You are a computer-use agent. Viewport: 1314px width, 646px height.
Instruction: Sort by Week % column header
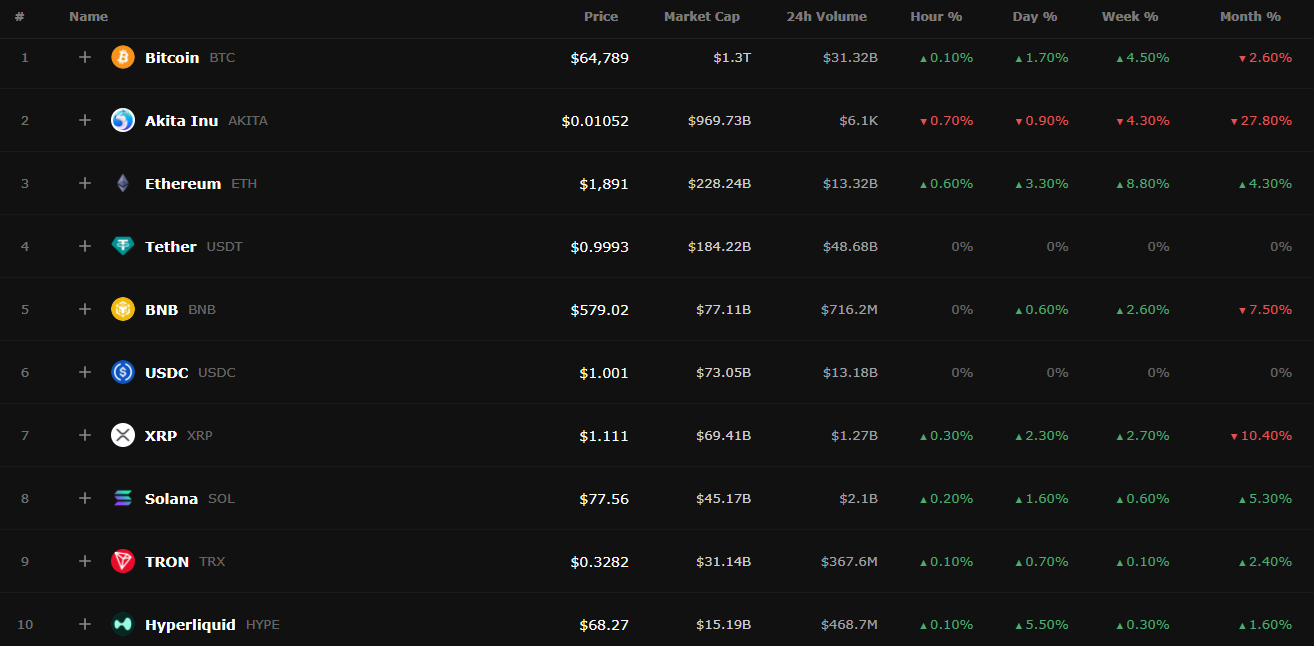pos(1130,16)
